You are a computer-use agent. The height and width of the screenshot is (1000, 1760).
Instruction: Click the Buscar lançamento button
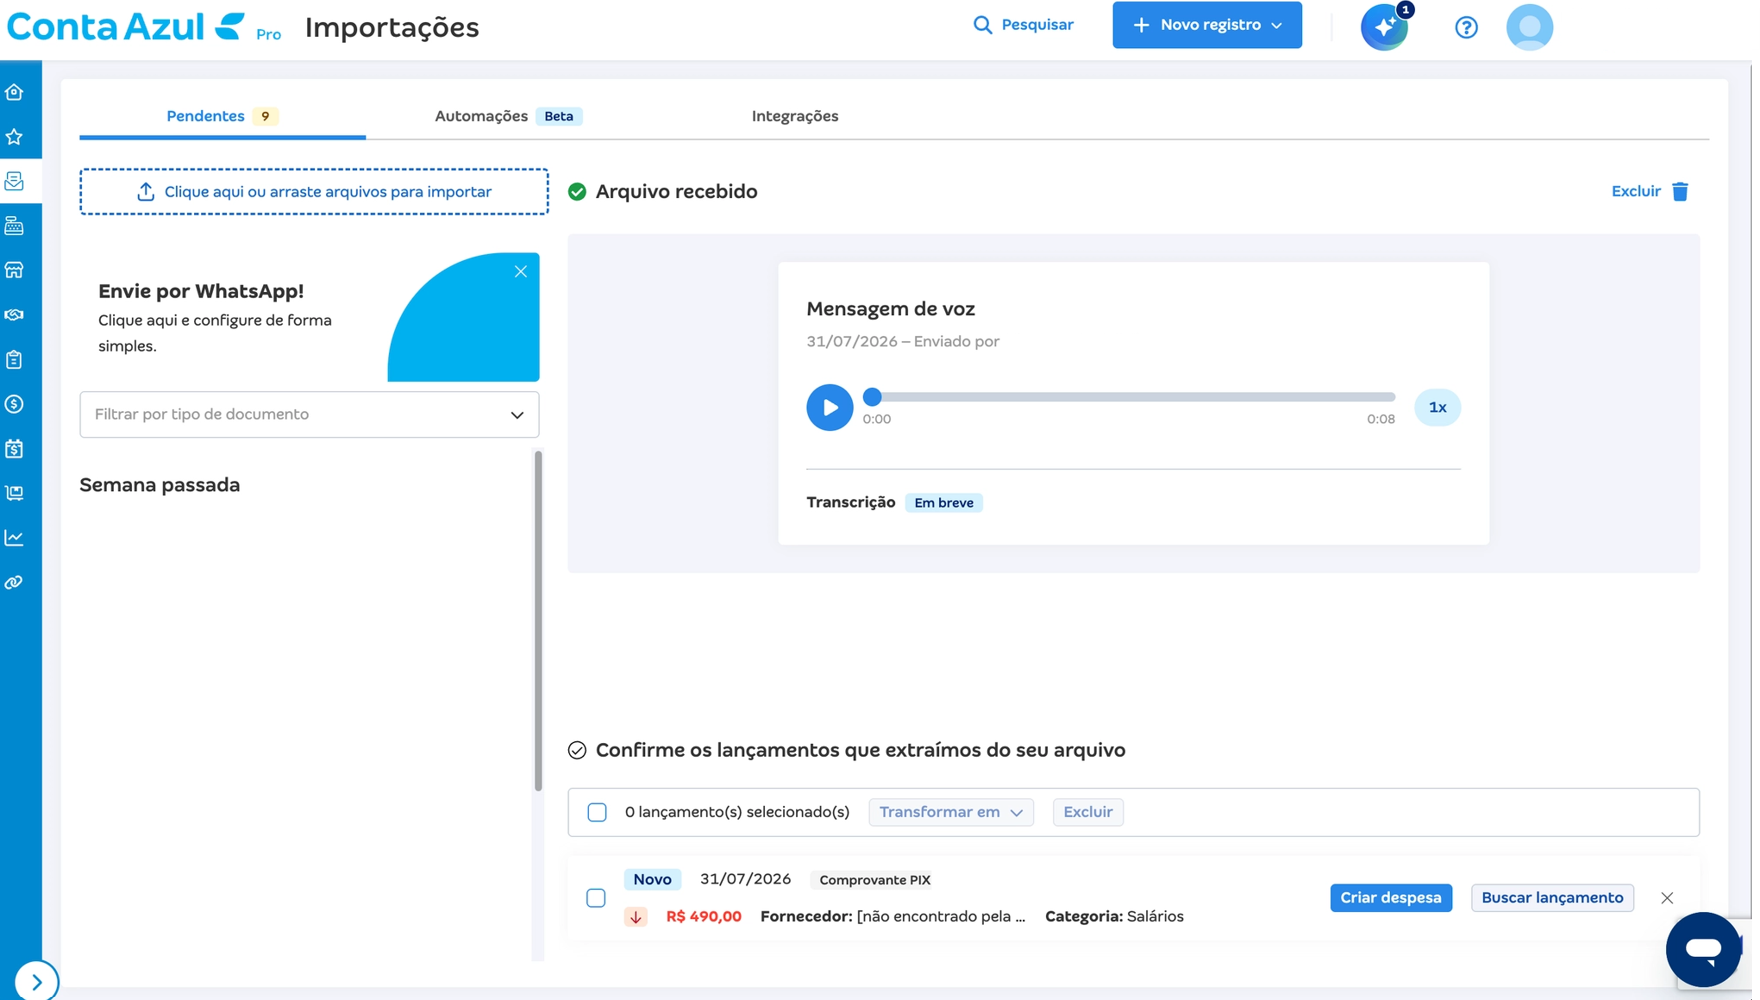pyautogui.click(x=1552, y=898)
